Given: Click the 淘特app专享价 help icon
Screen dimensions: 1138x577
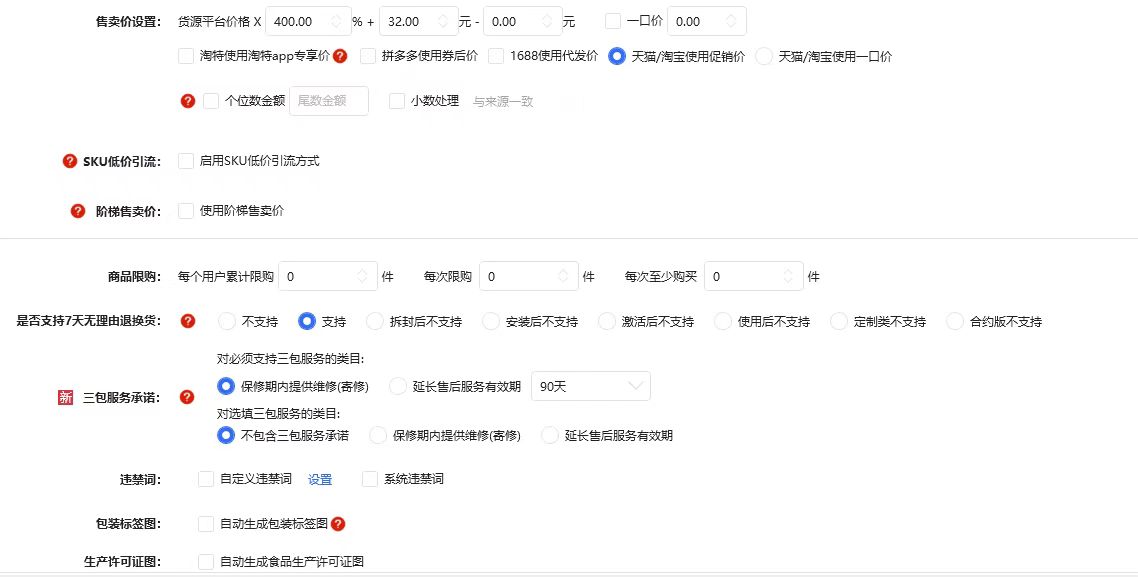Looking at the screenshot, I should pyautogui.click(x=340, y=56).
